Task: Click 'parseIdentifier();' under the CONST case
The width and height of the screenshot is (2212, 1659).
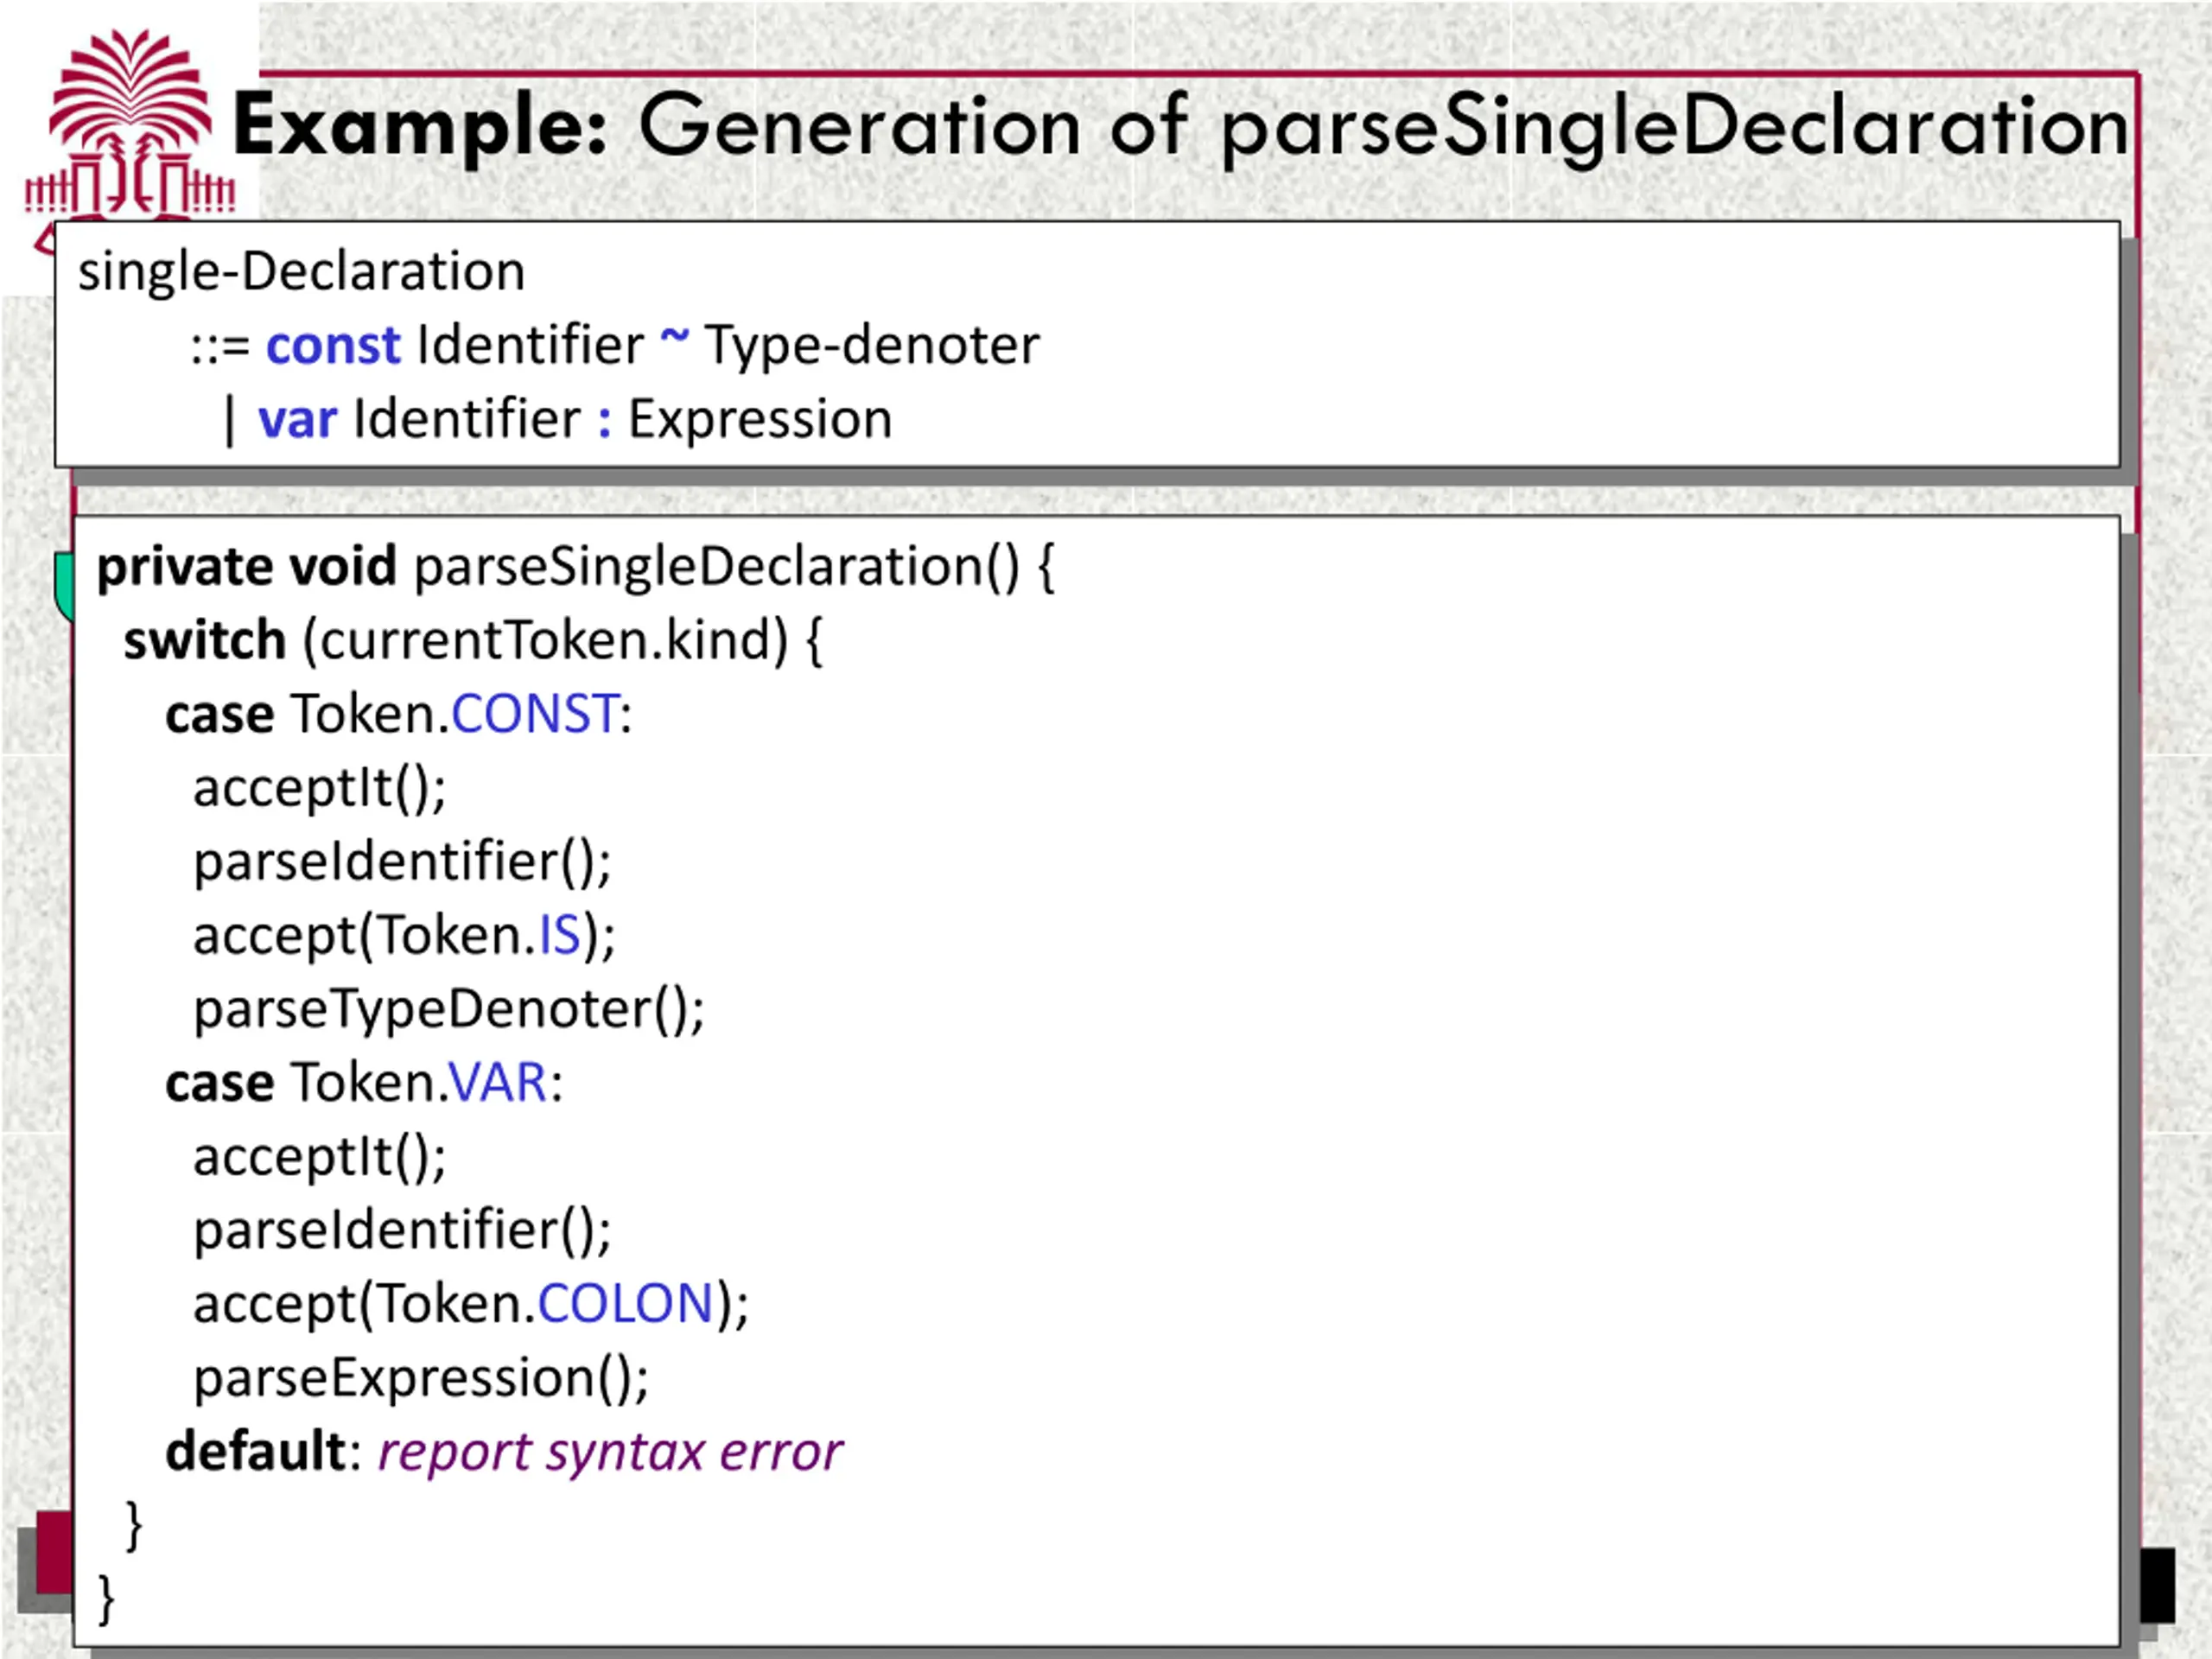Action: [x=402, y=862]
